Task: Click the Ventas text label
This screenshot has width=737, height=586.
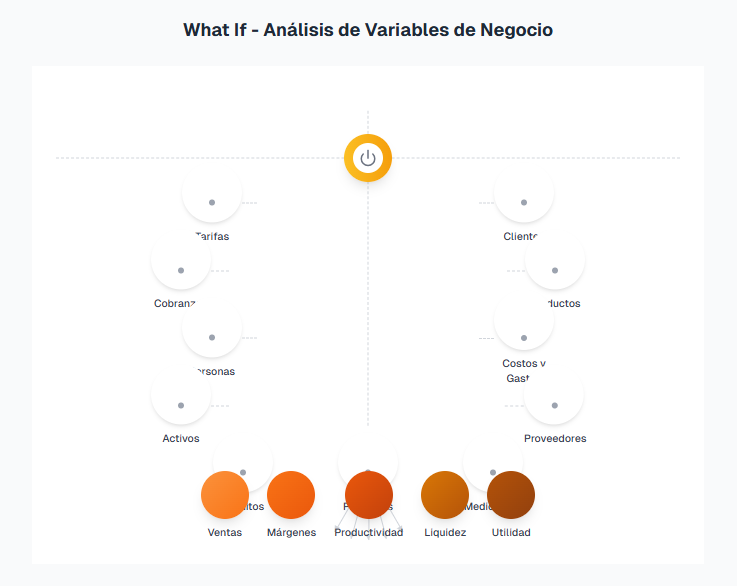Action: [x=225, y=532]
